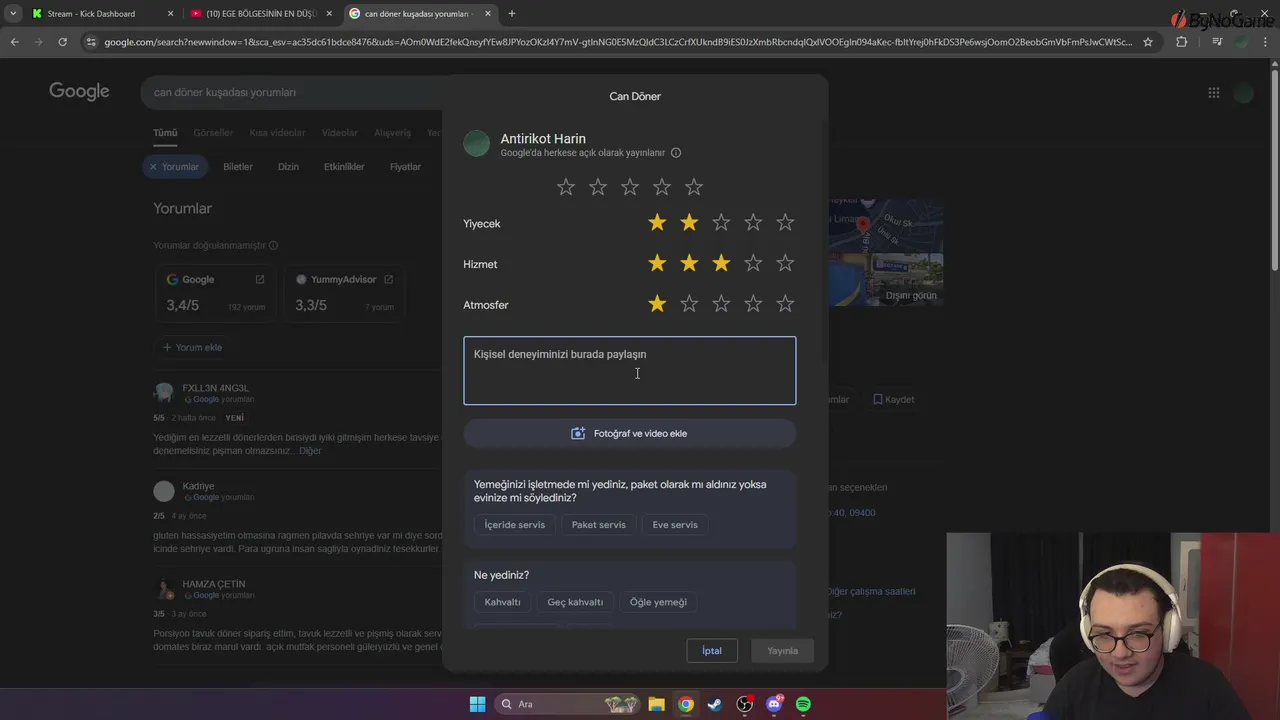Open Steam from the taskbar

click(x=715, y=704)
